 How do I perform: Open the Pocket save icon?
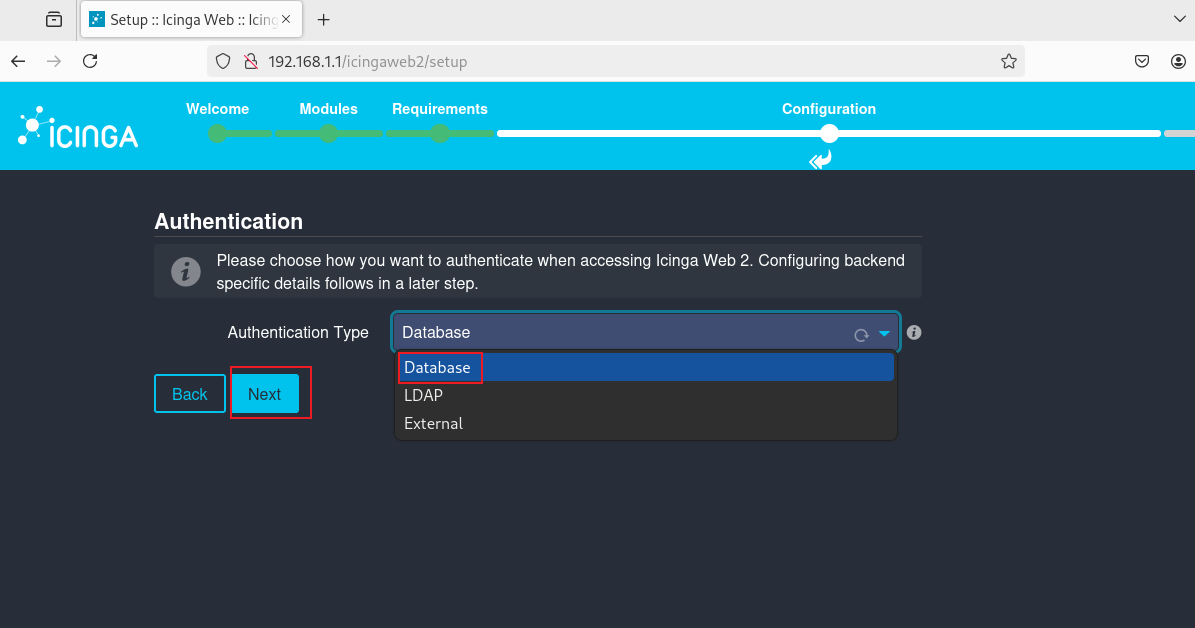[1142, 62]
